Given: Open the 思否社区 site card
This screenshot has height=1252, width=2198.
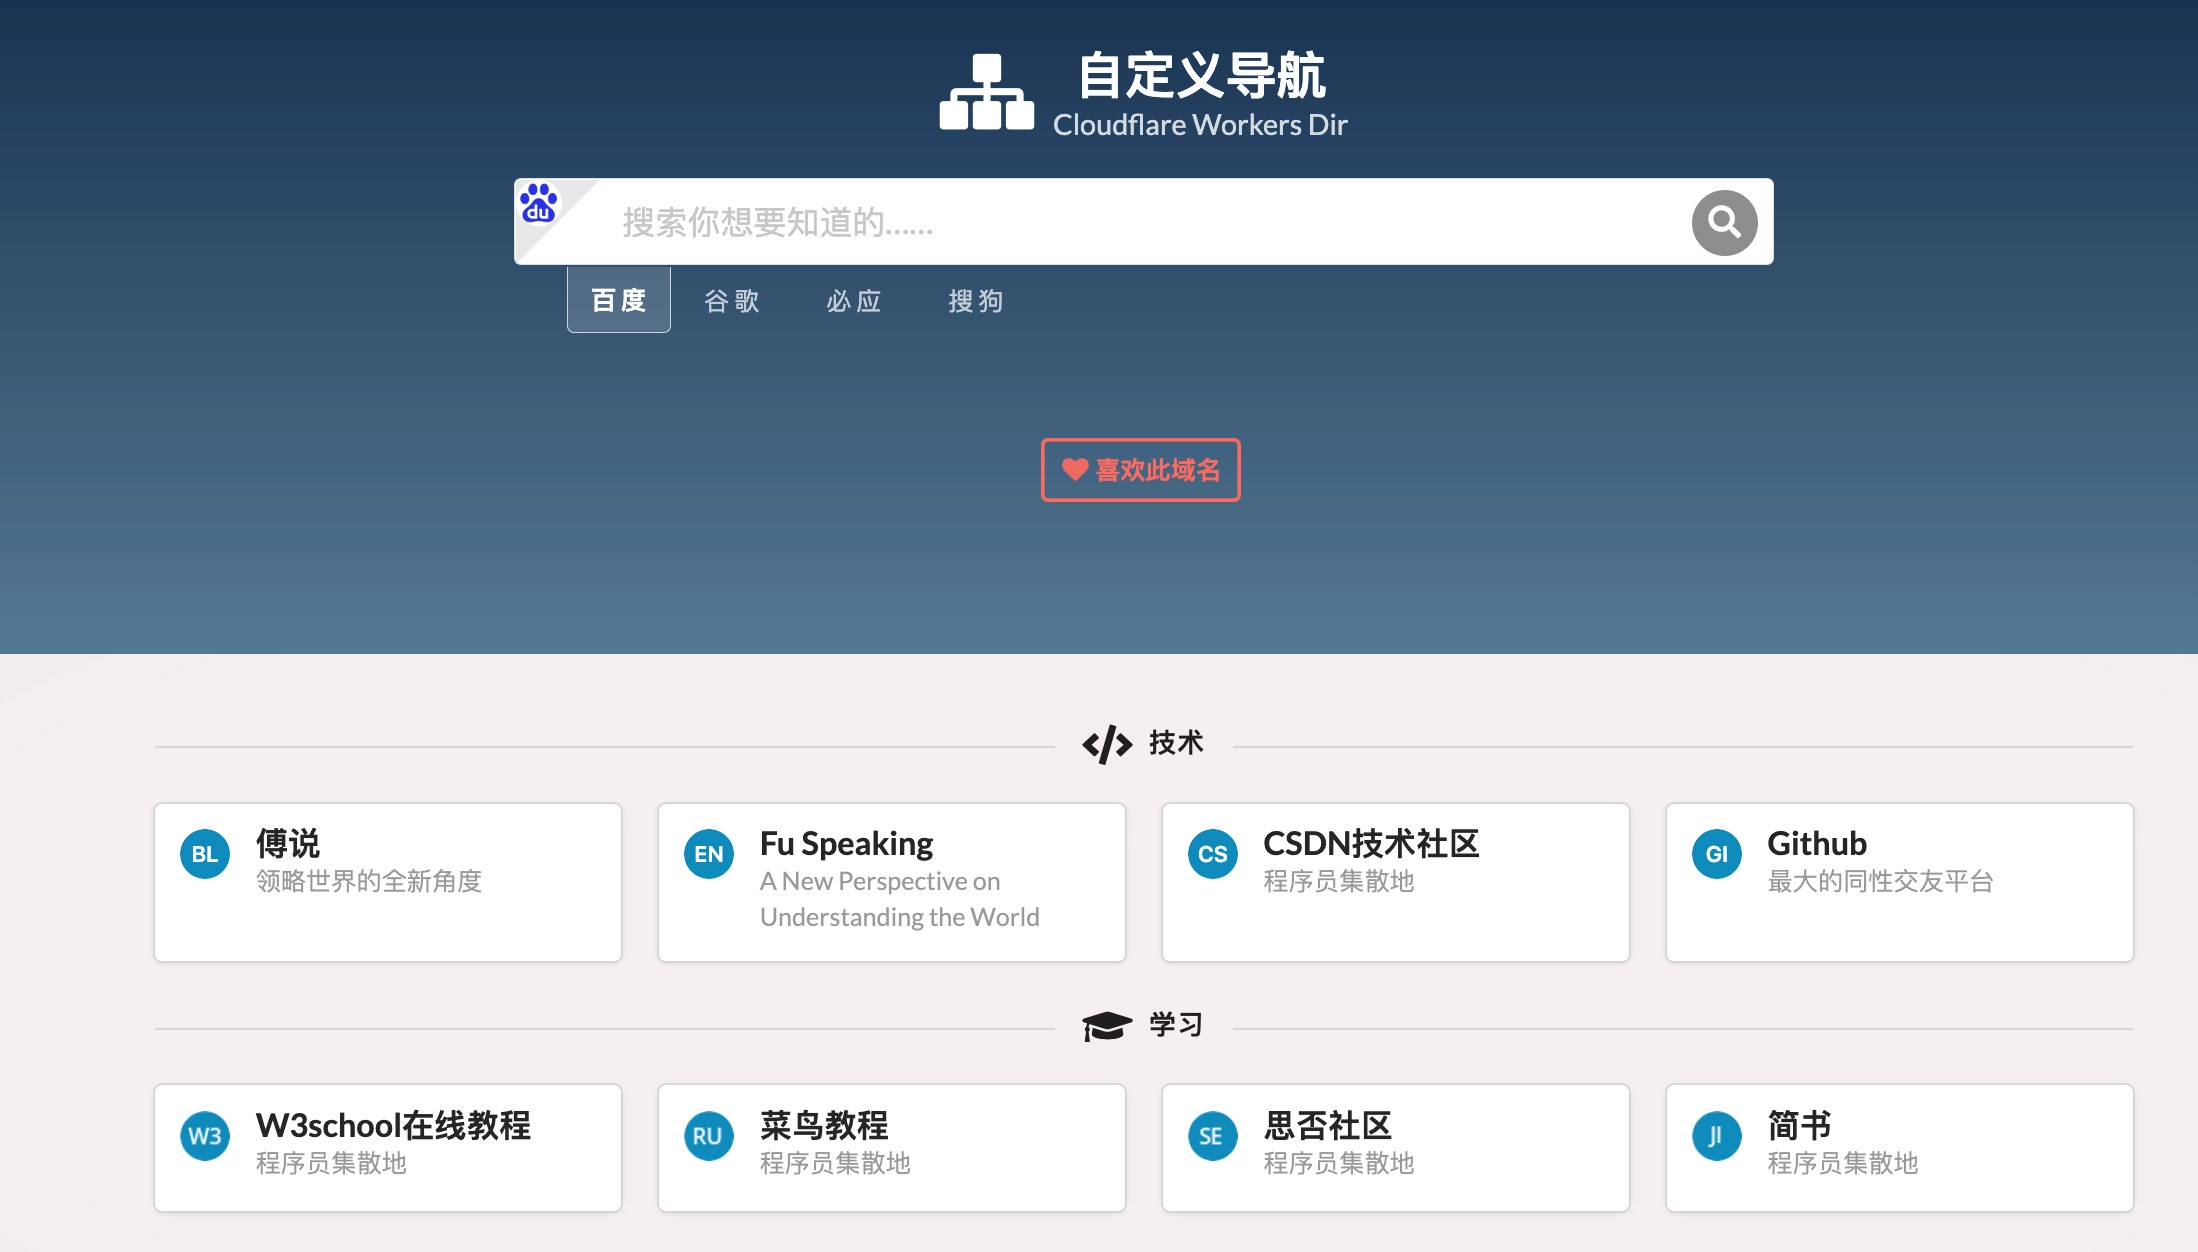Looking at the screenshot, I should [x=1396, y=1147].
